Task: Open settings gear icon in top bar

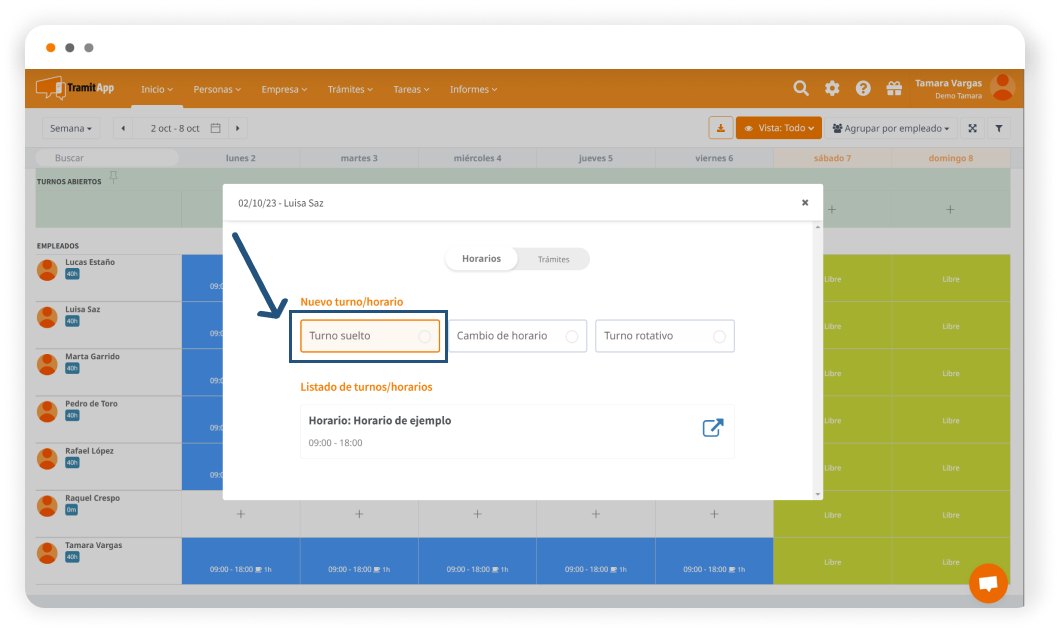Action: pyautogui.click(x=832, y=88)
